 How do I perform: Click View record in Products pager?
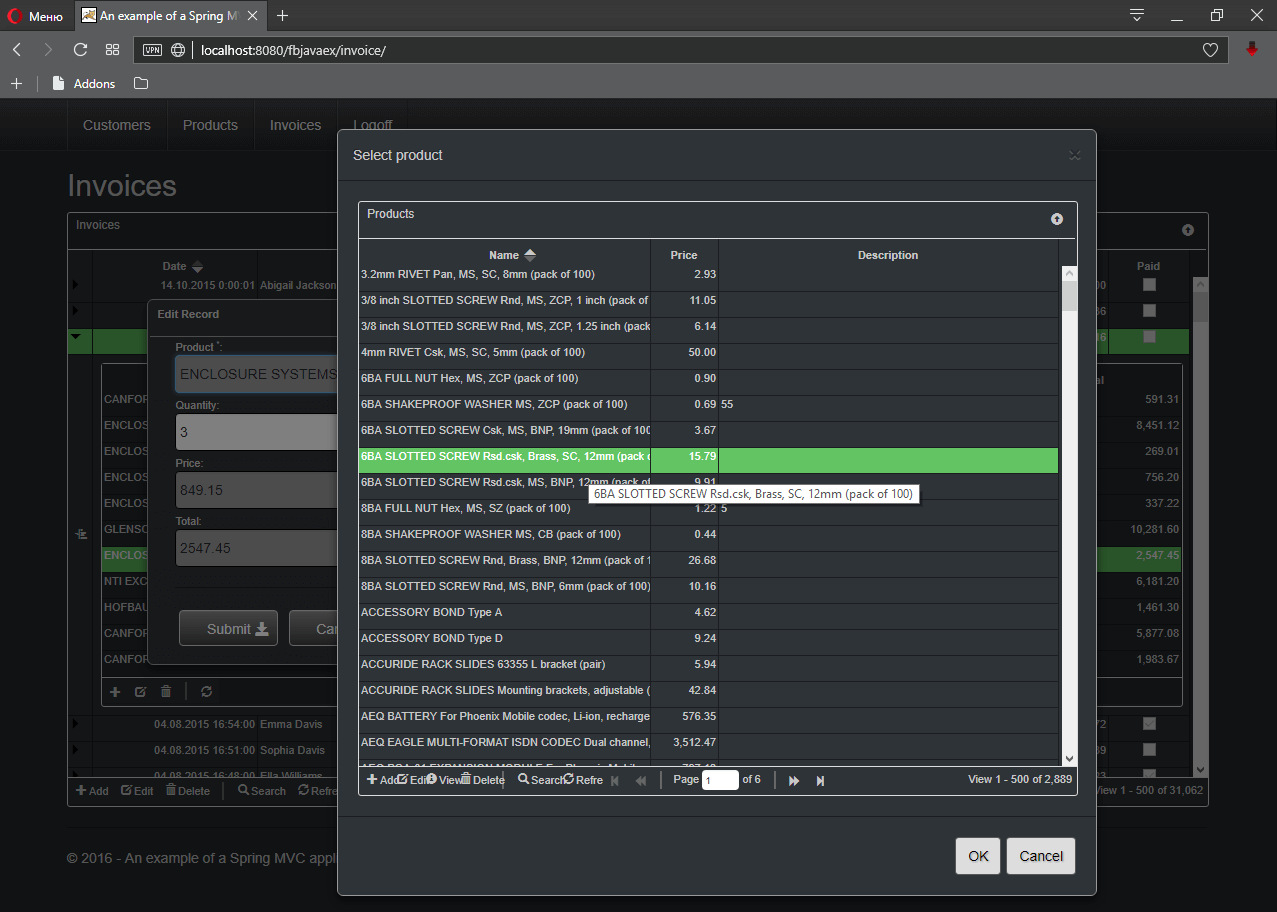(444, 780)
